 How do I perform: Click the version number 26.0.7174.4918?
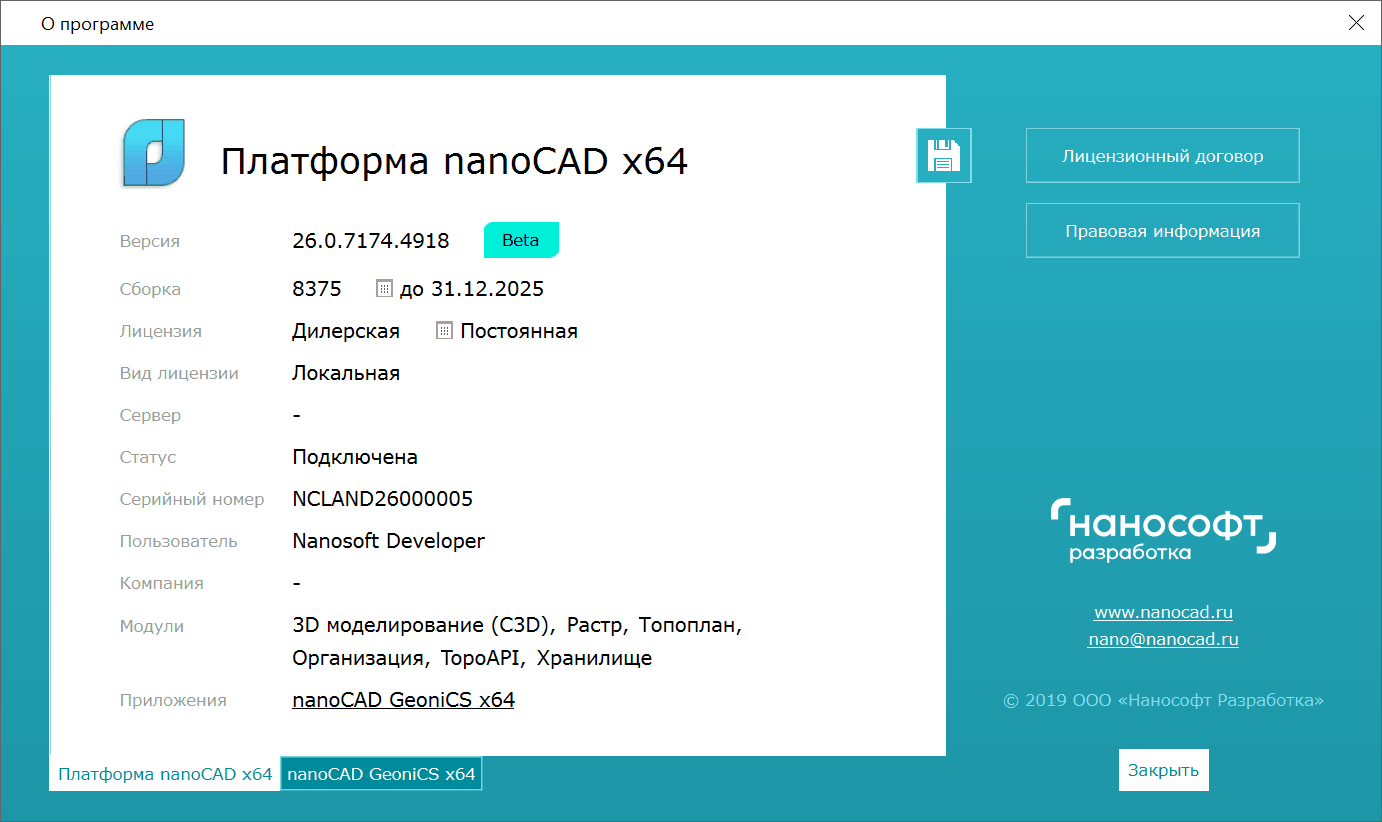click(x=369, y=240)
